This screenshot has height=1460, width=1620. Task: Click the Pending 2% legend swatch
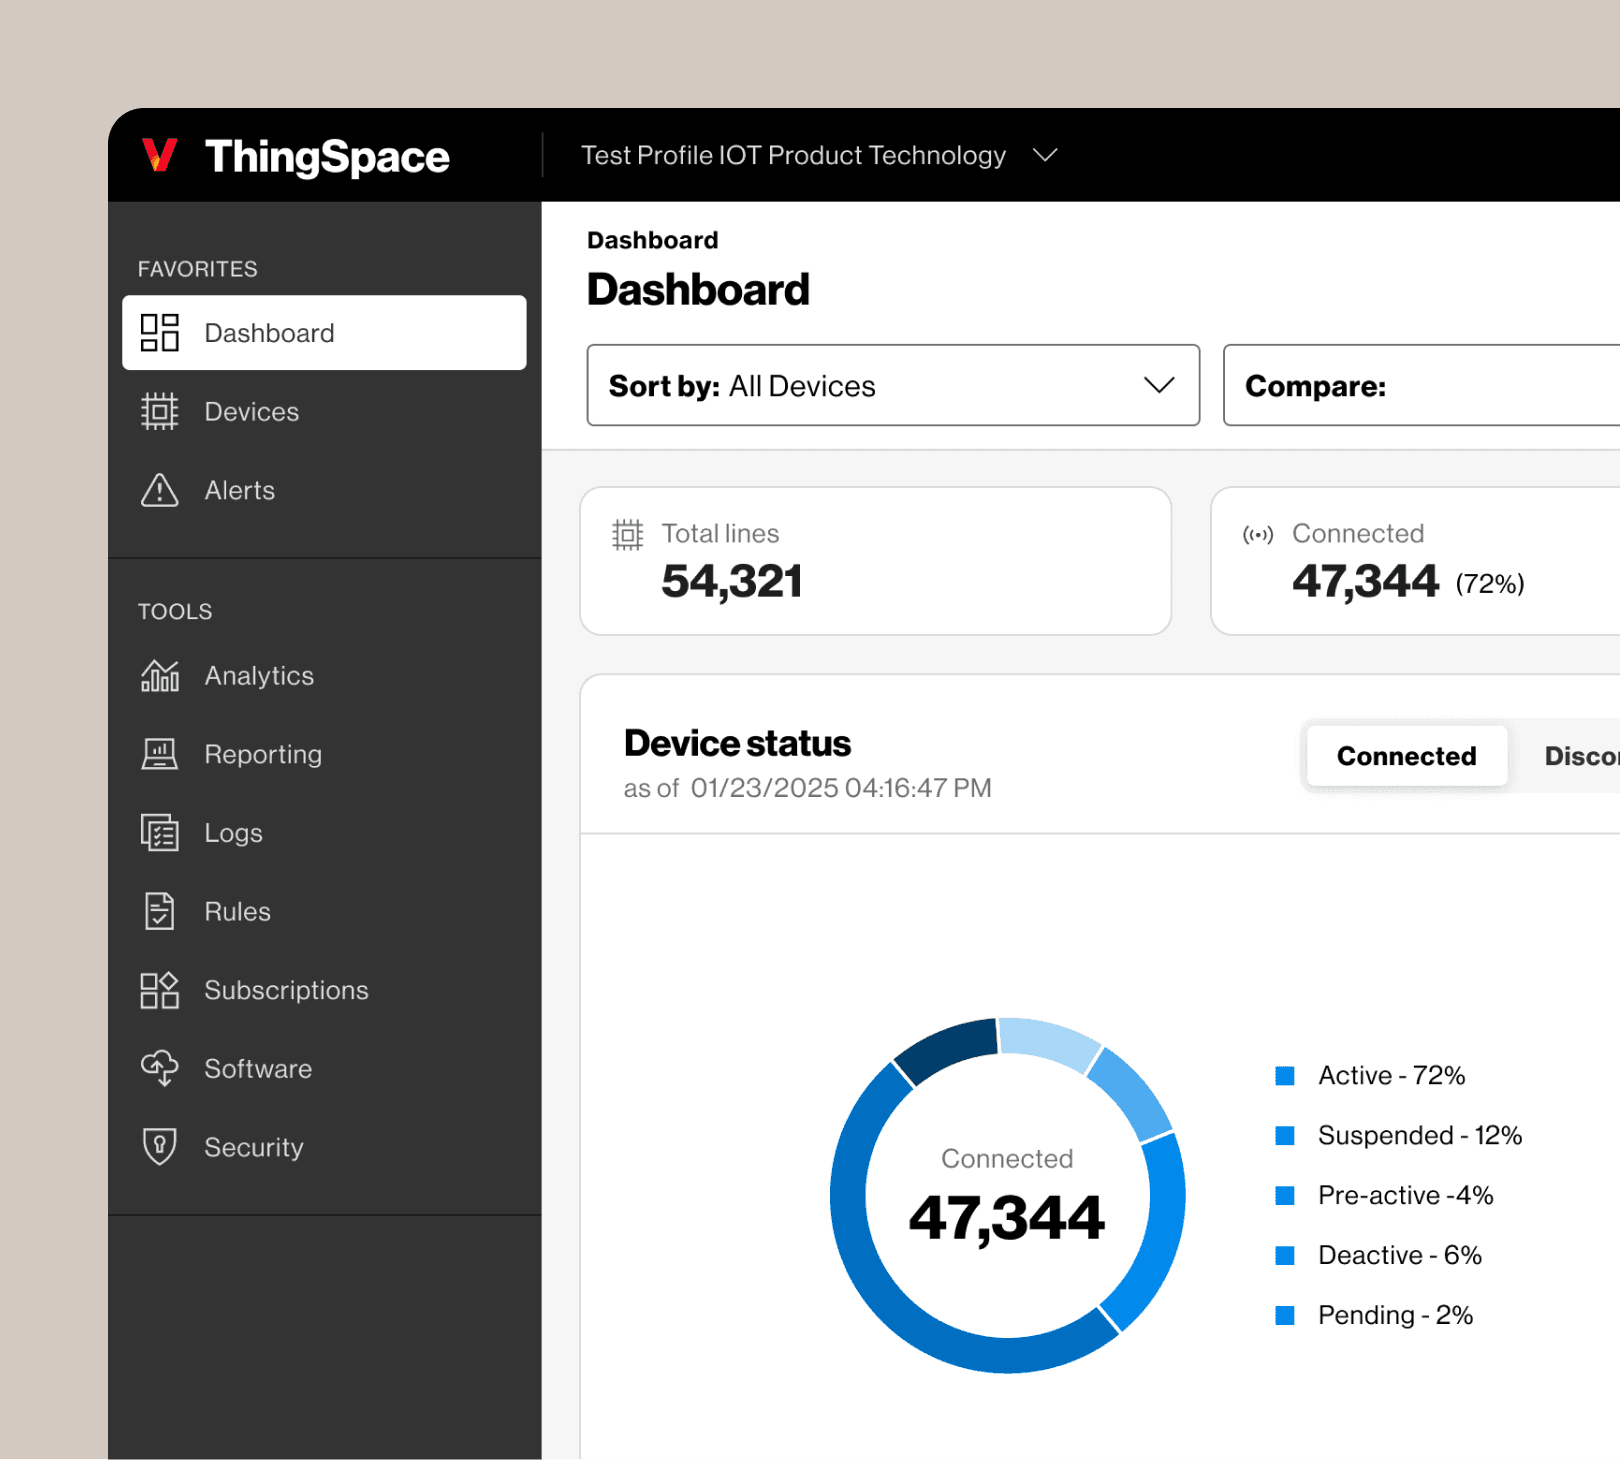(x=1285, y=1316)
